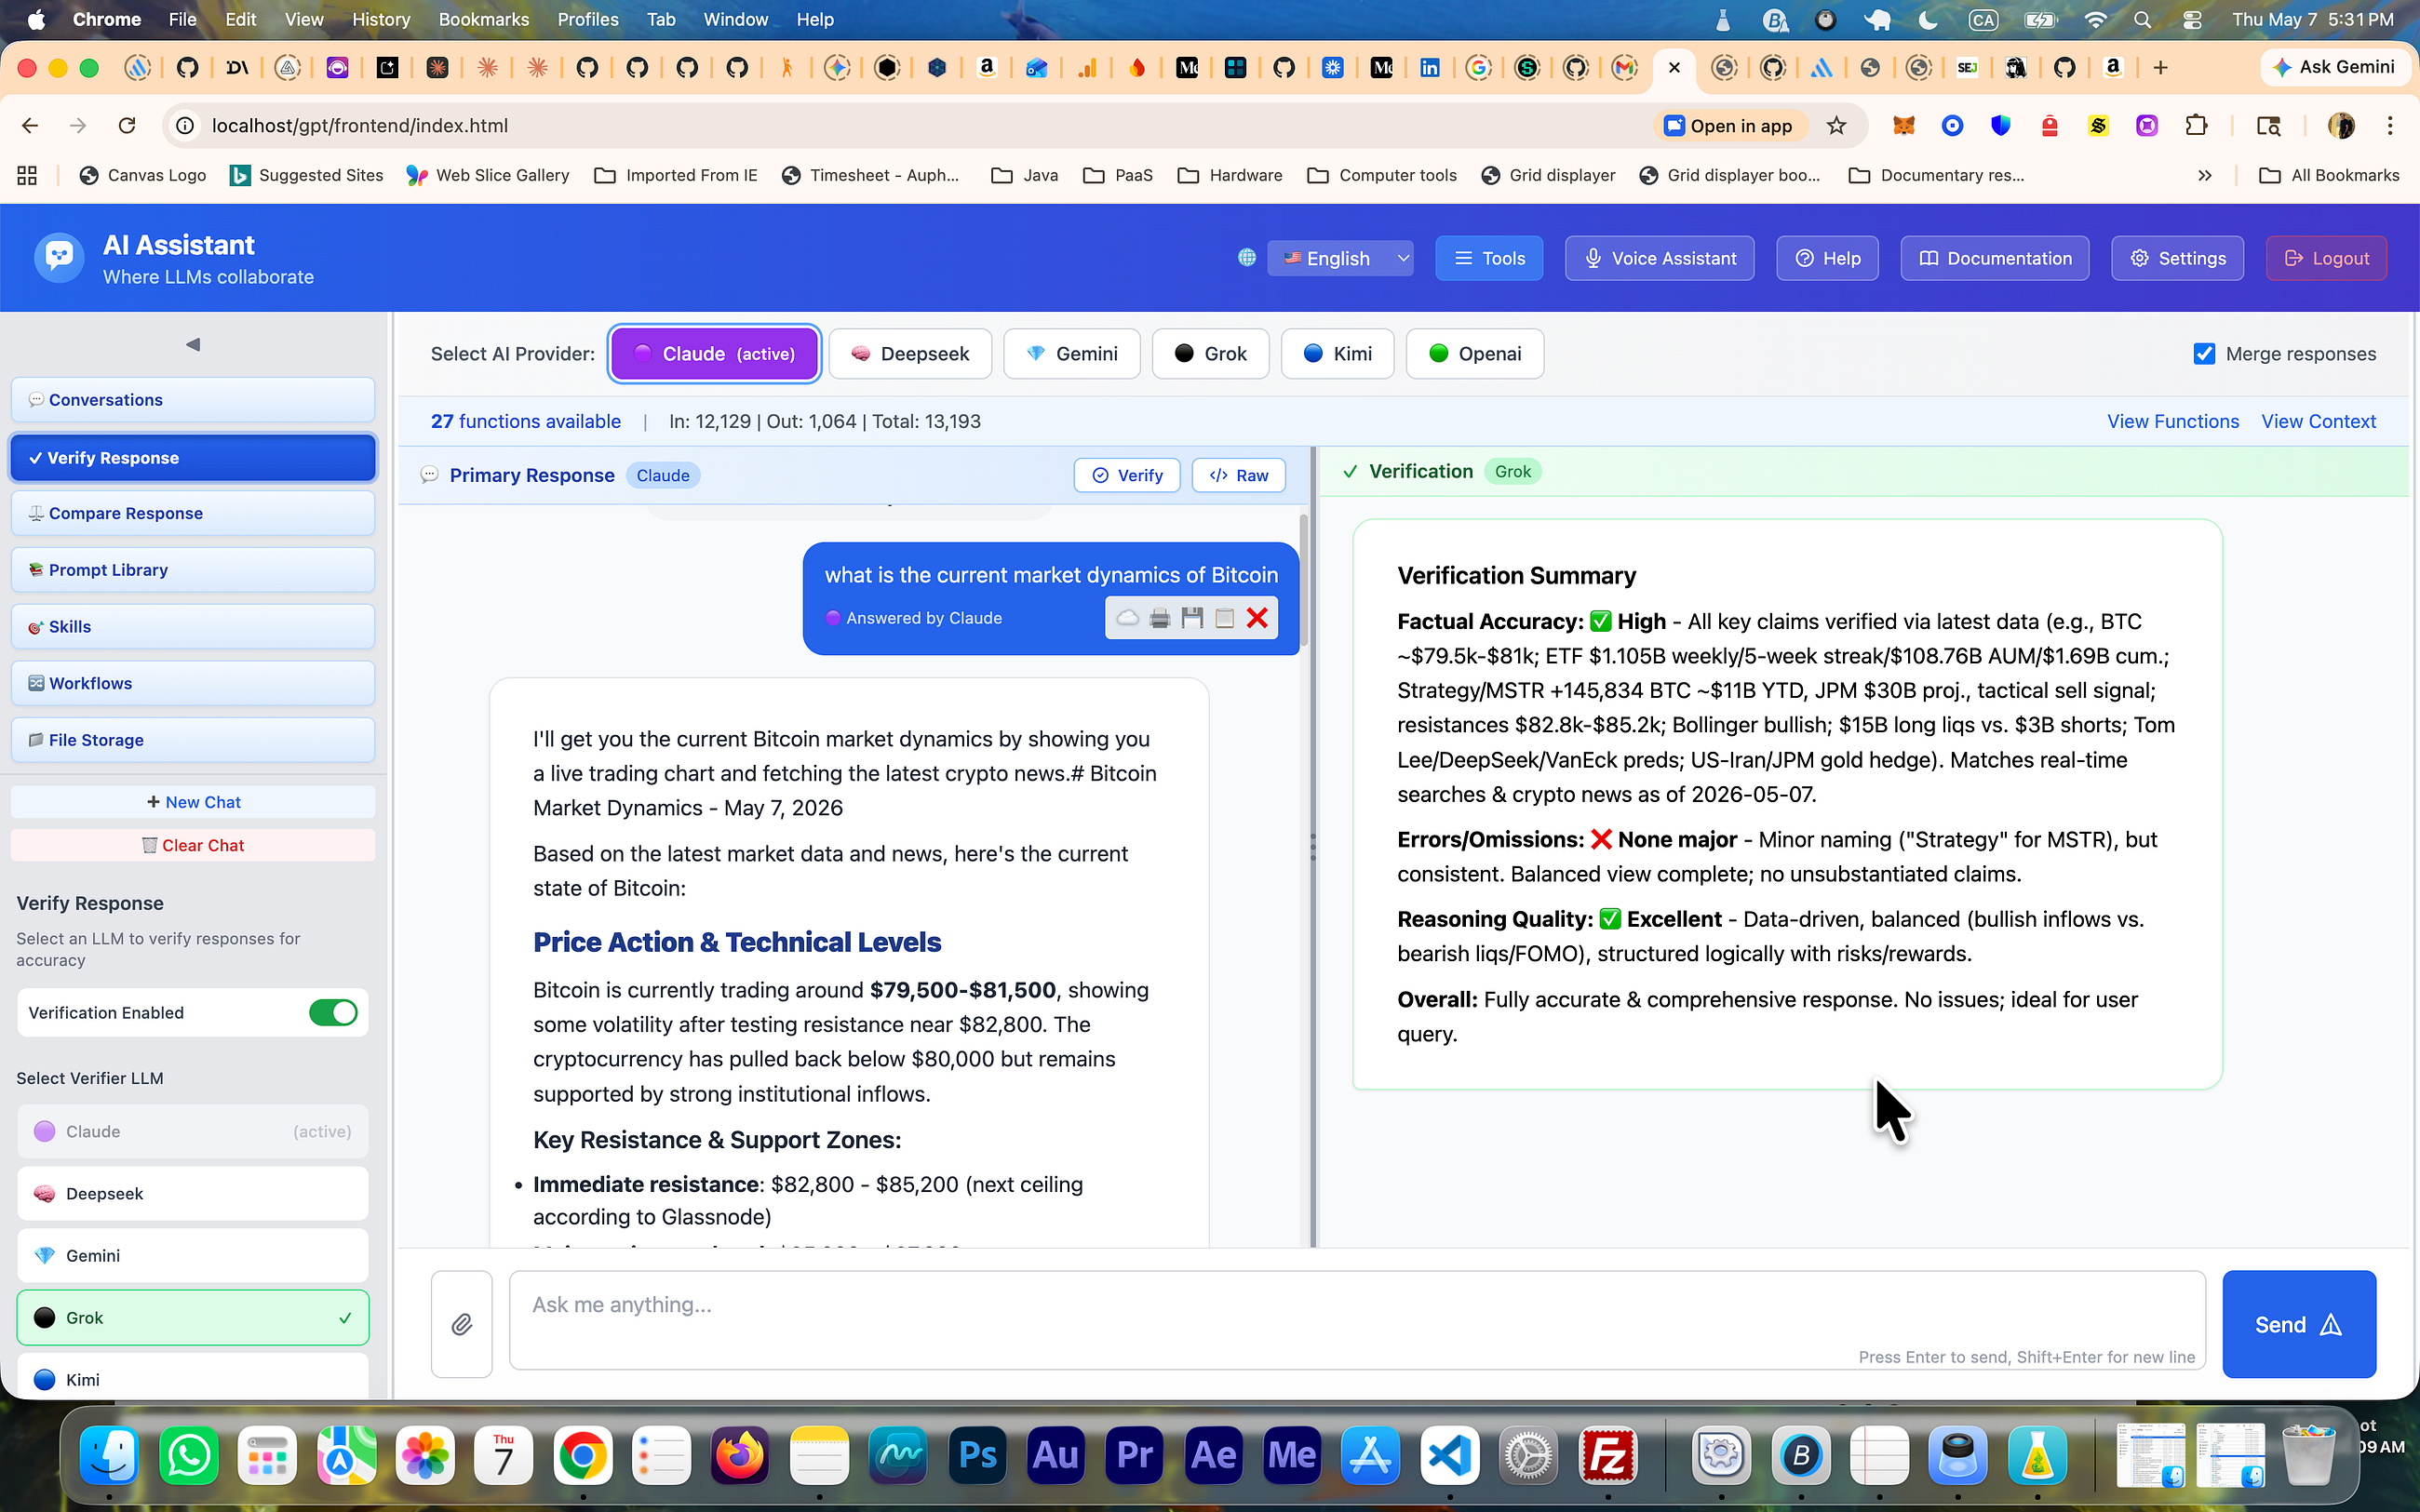The width and height of the screenshot is (2420, 1512).
Task: Open the All Bookmarks folder
Action: [x=2329, y=175]
